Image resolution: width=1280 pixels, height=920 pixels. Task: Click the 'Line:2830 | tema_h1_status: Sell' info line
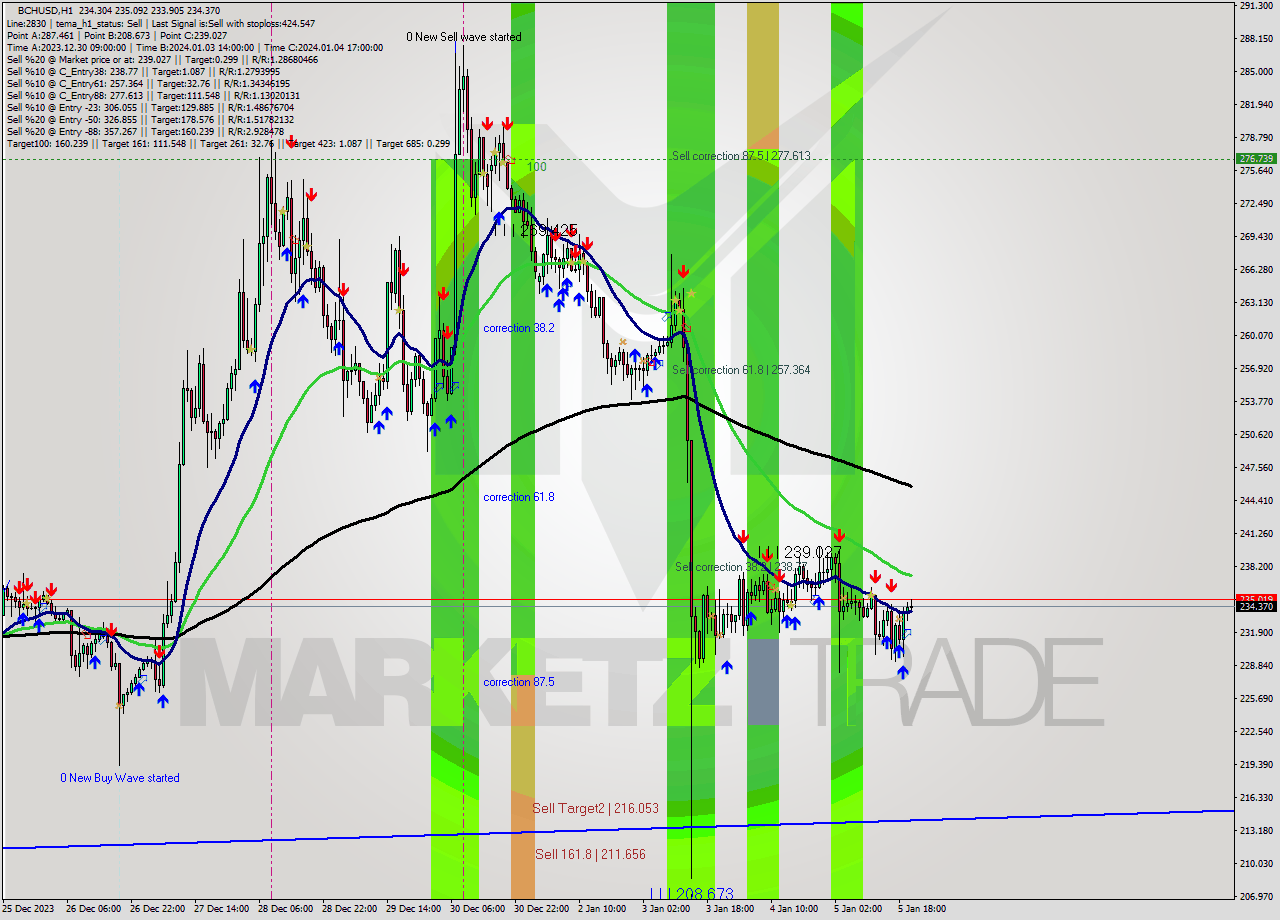click(x=160, y=23)
